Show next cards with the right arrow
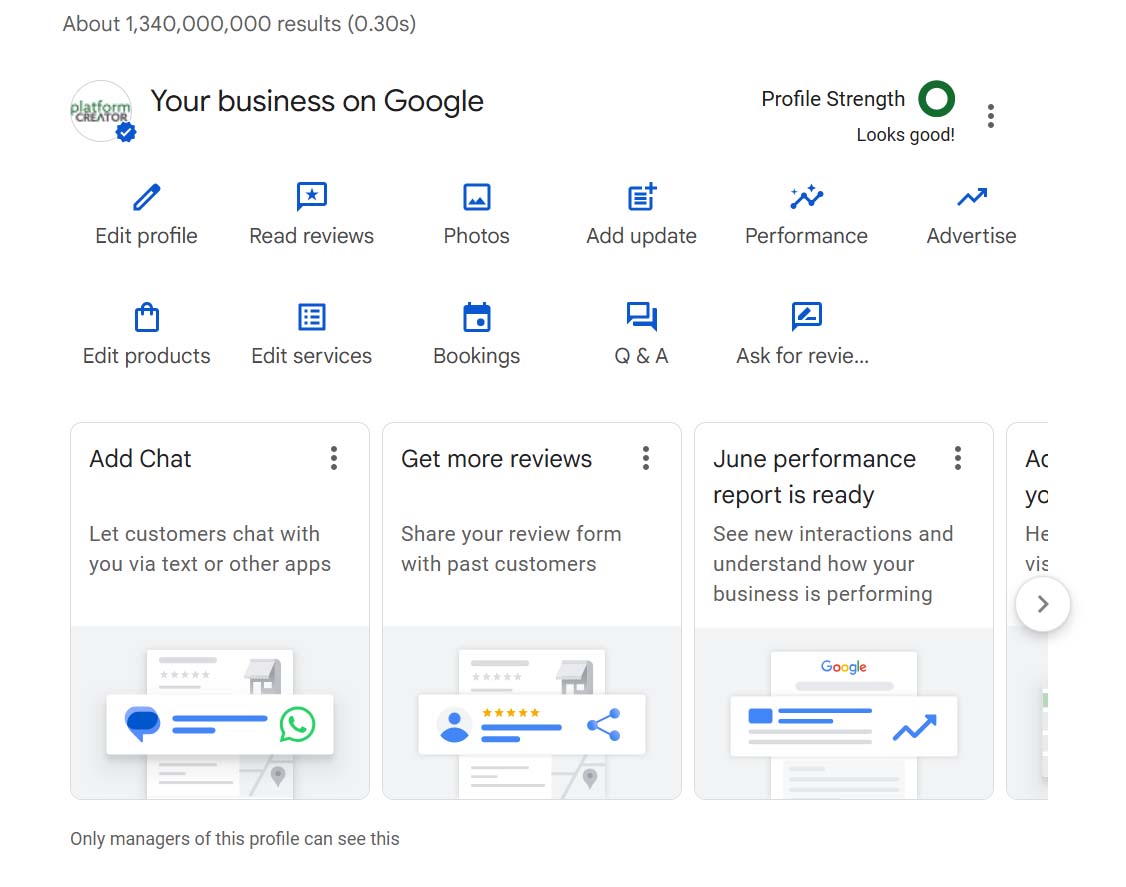This screenshot has height=887, width=1126. tap(1043, 605)
